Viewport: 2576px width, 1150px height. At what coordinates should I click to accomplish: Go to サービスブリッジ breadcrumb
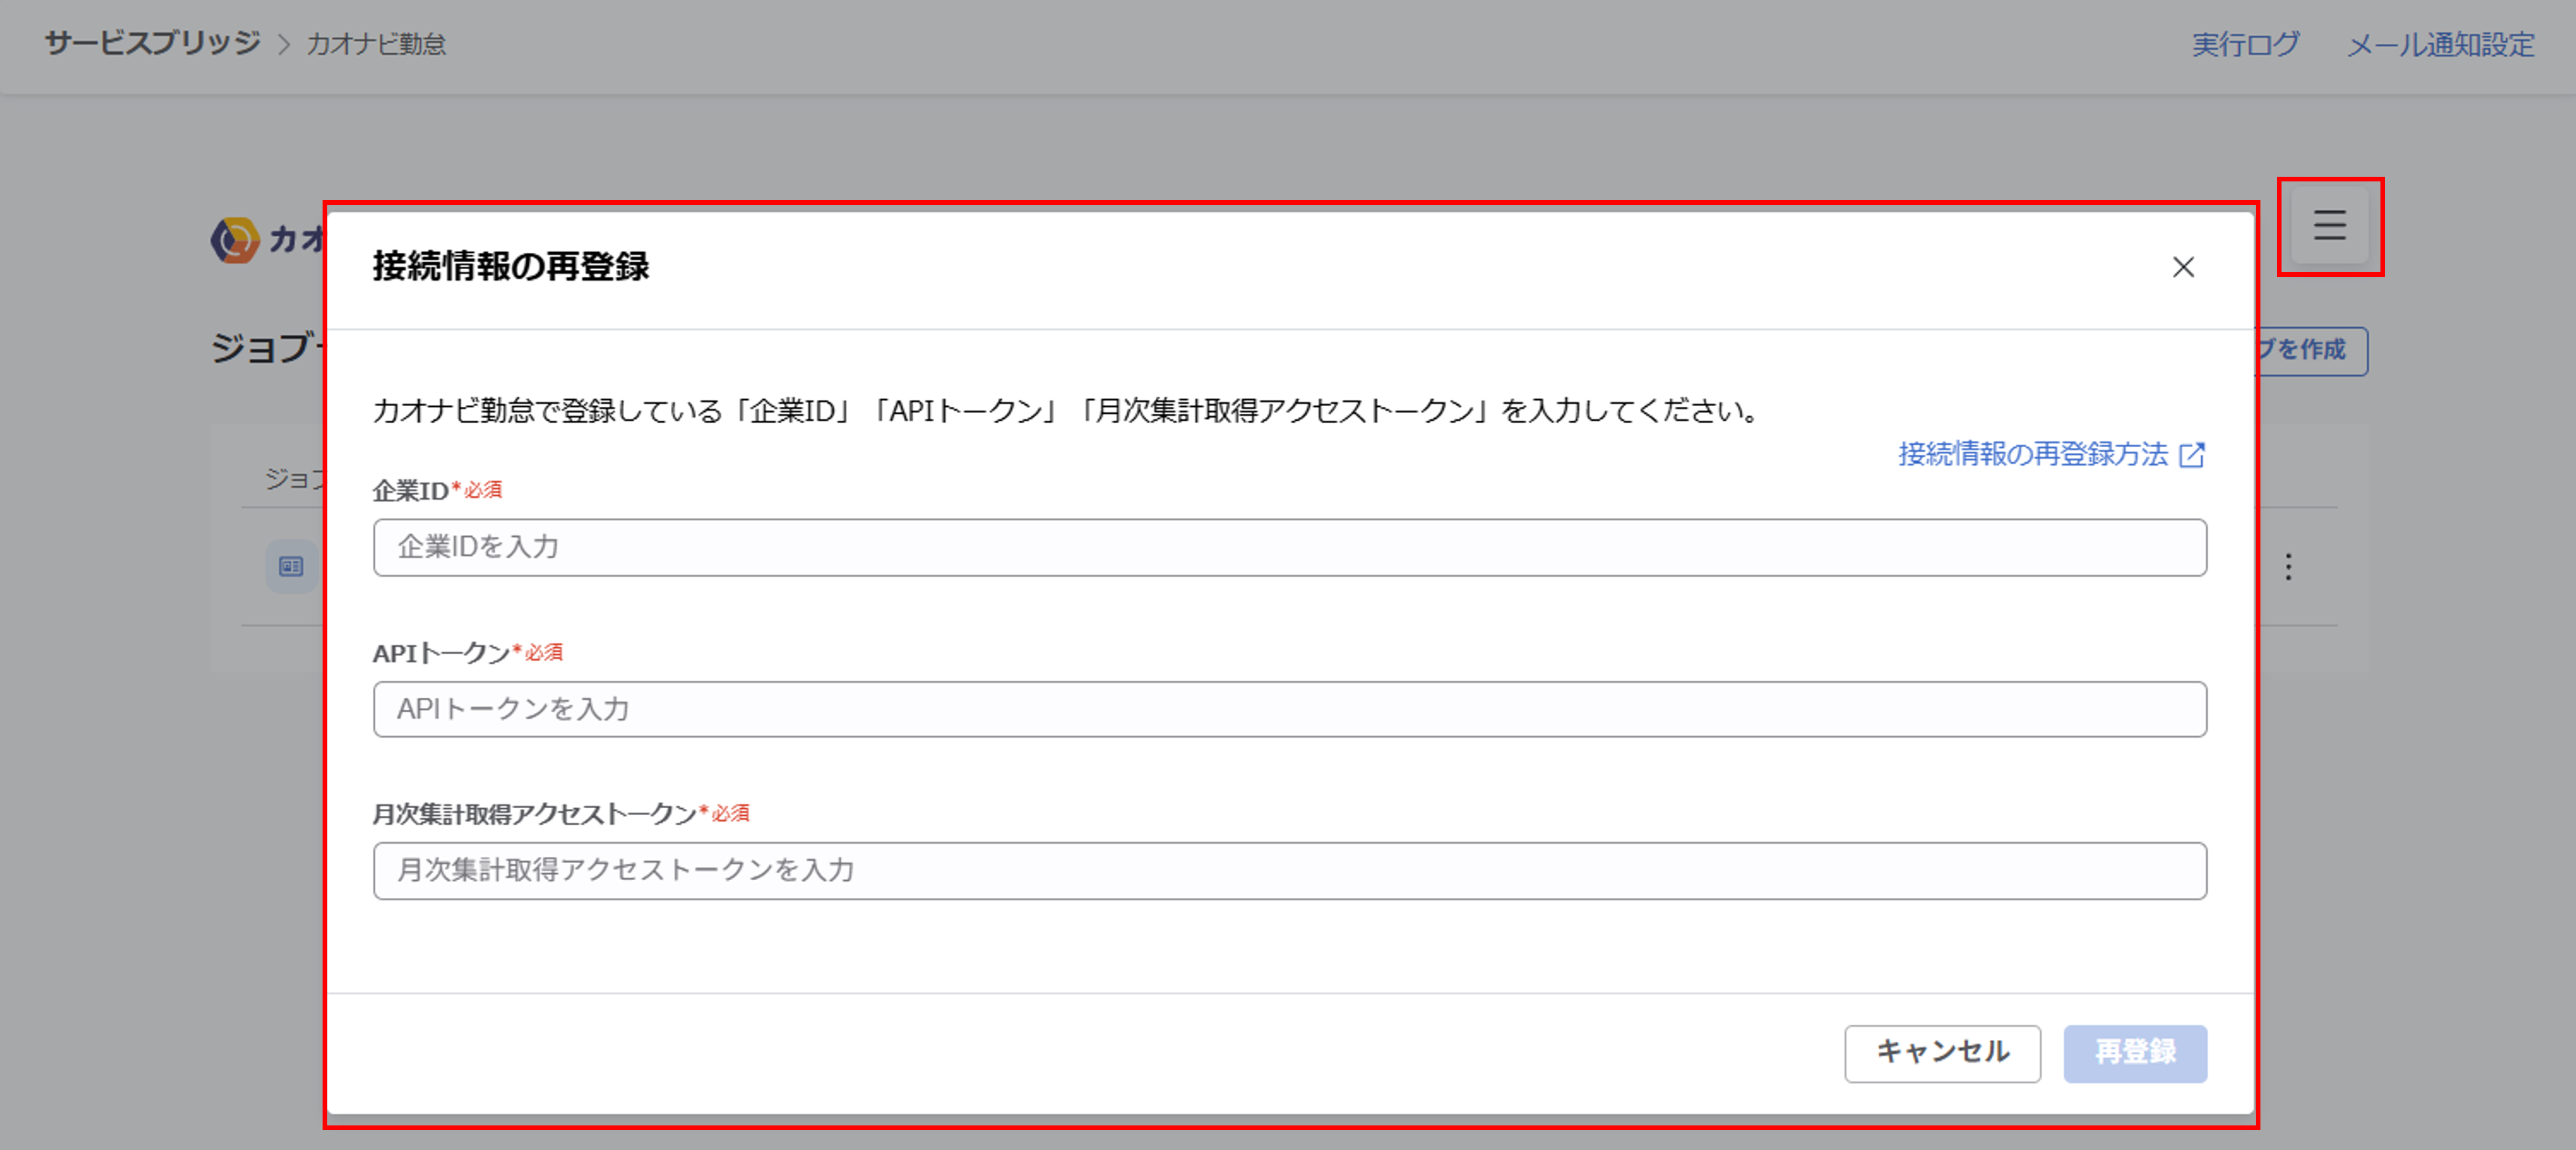pyautogui.click(x=152, y=44)
